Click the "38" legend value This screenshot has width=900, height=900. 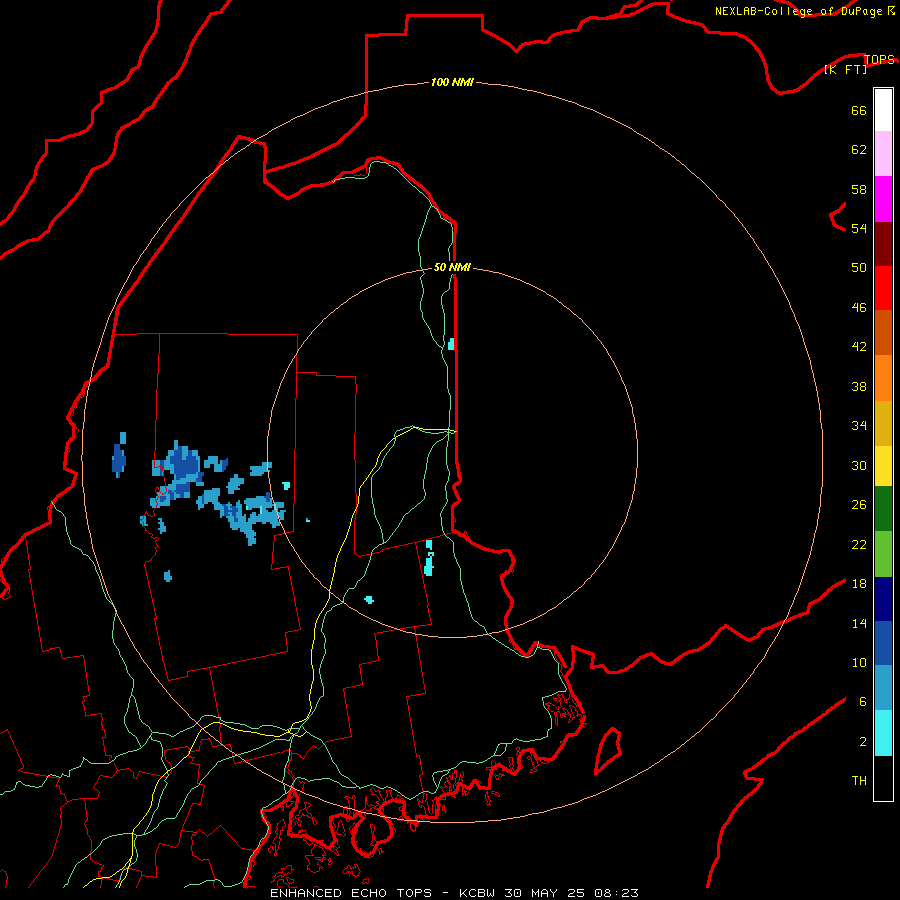859,386
